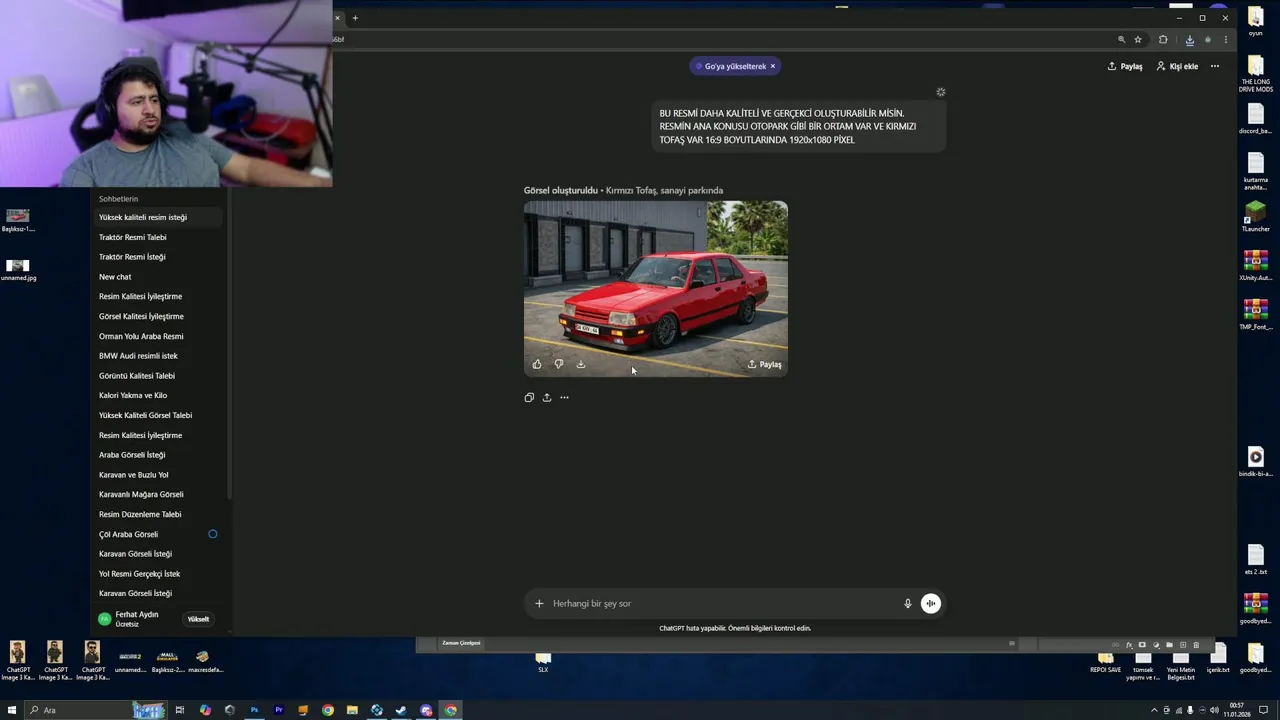The width and height of the screenshot is (1280, 720).
Task: Click share icon below the image
Action: [x=547, y=397]
